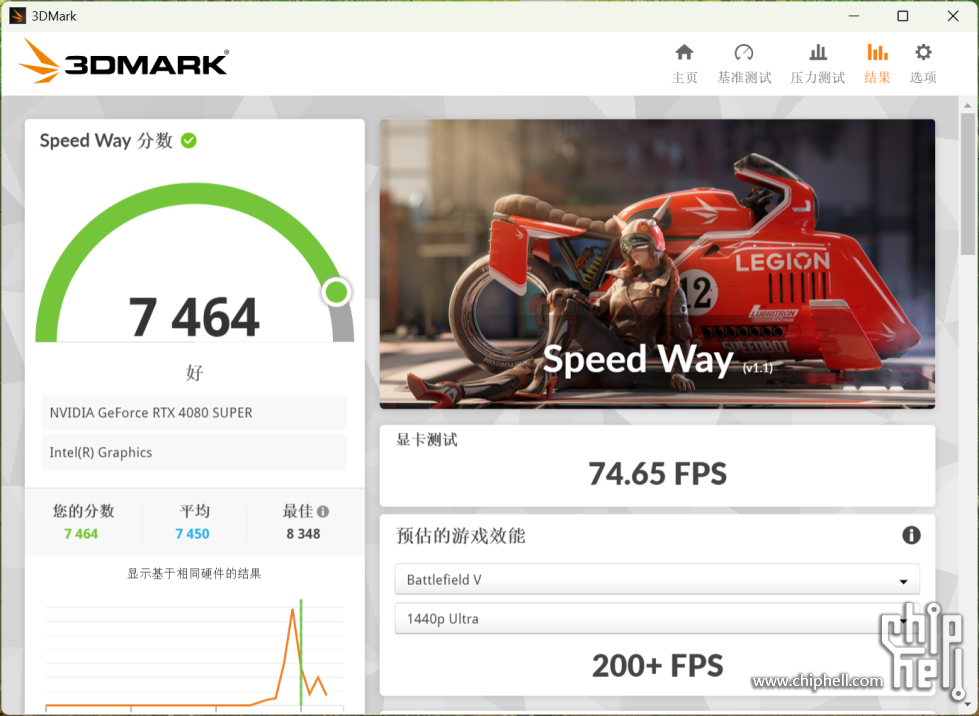
Task: Click the 显卡测试 heading
Action: click(427, 439)
